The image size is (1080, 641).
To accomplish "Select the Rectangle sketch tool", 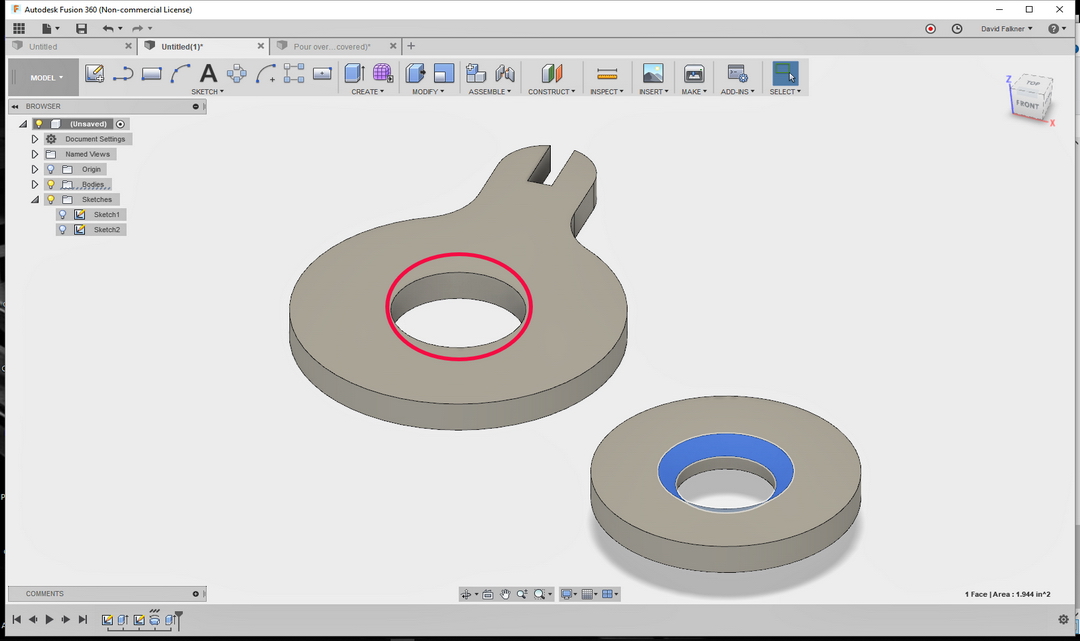I will [x=151, y=73].
